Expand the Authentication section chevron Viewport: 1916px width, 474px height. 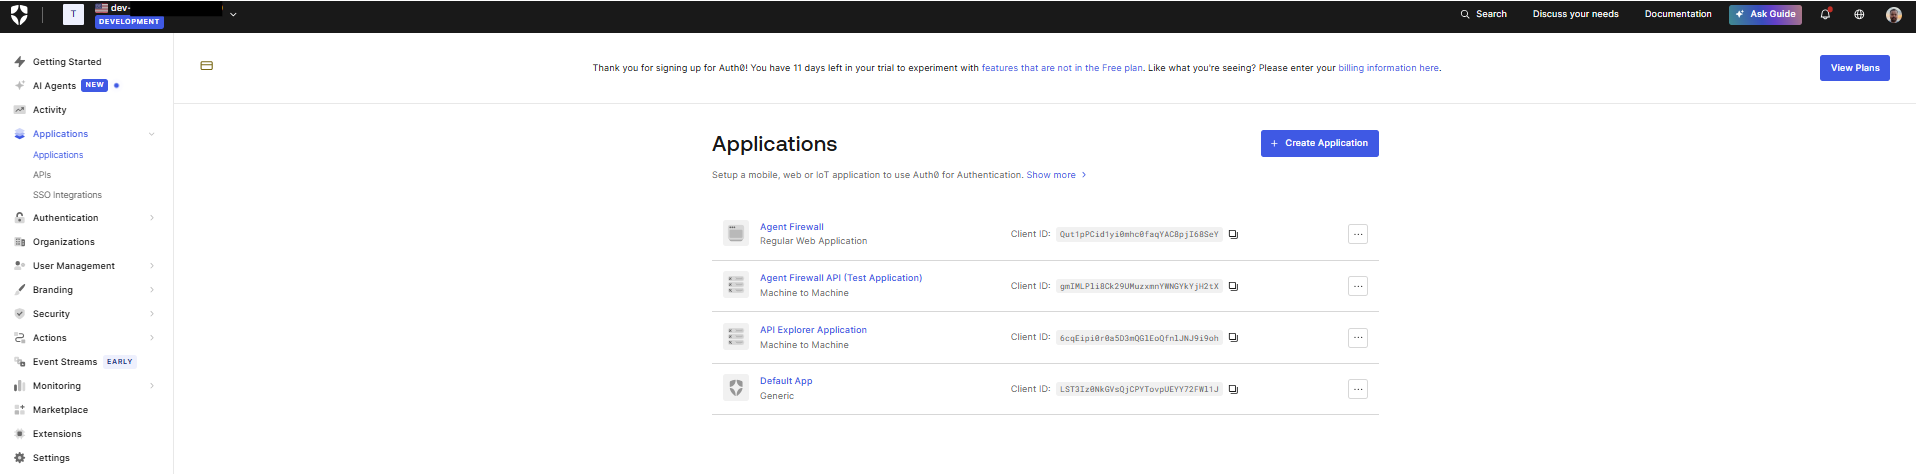pos(152,218)
